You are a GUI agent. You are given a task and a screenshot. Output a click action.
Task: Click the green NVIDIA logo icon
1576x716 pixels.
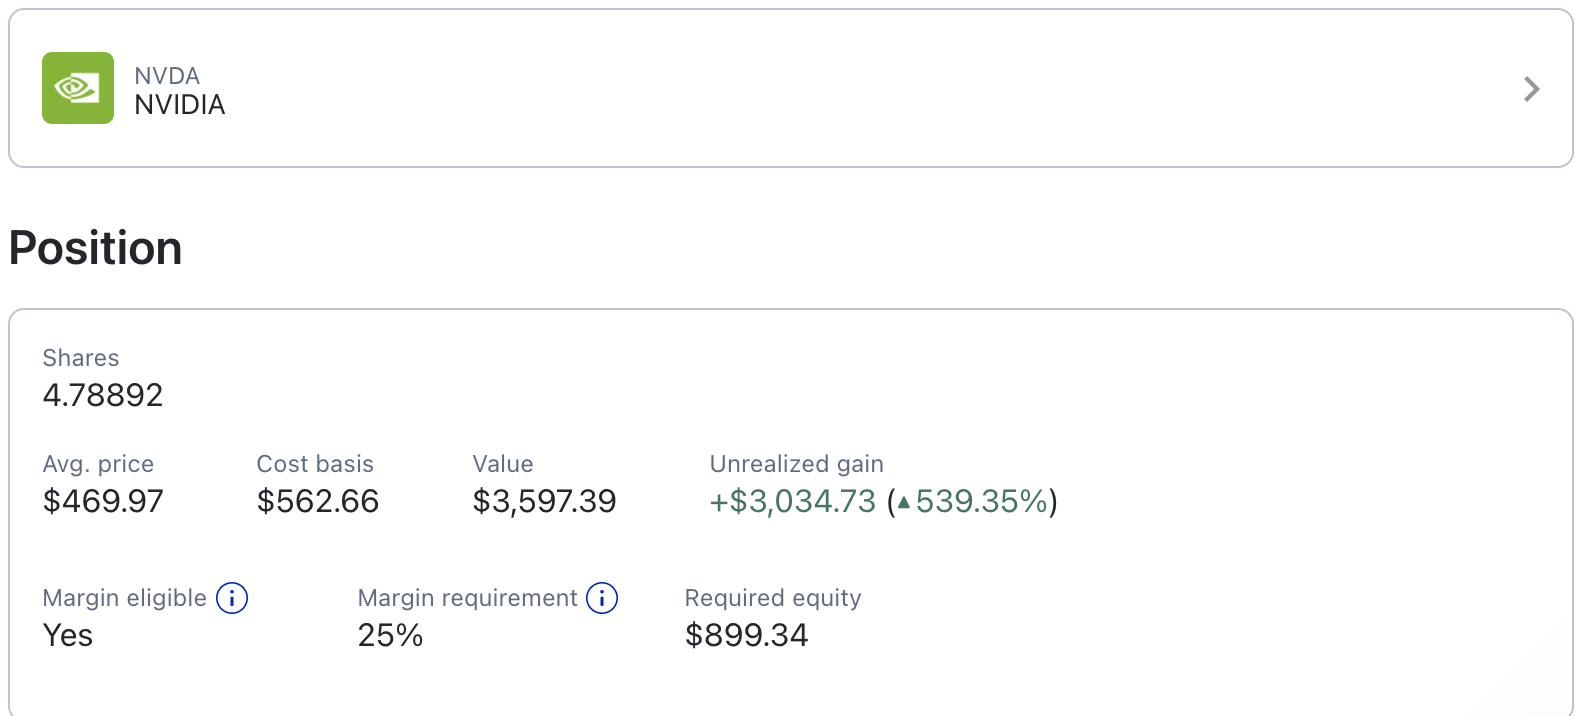78,88
